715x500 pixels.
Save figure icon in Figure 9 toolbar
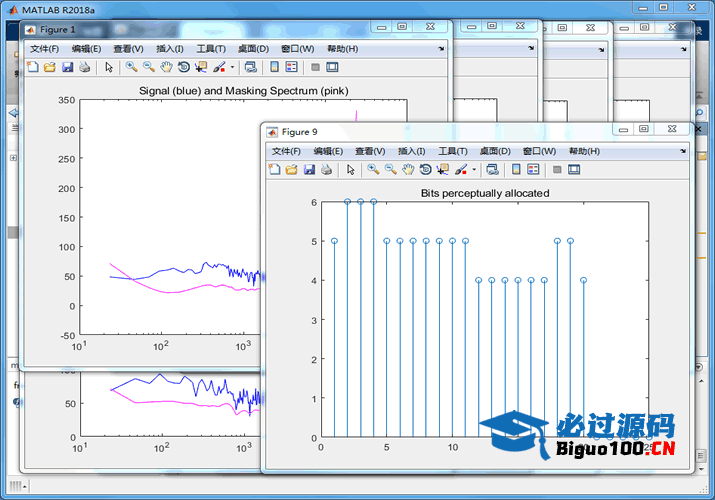pos(309,170)
